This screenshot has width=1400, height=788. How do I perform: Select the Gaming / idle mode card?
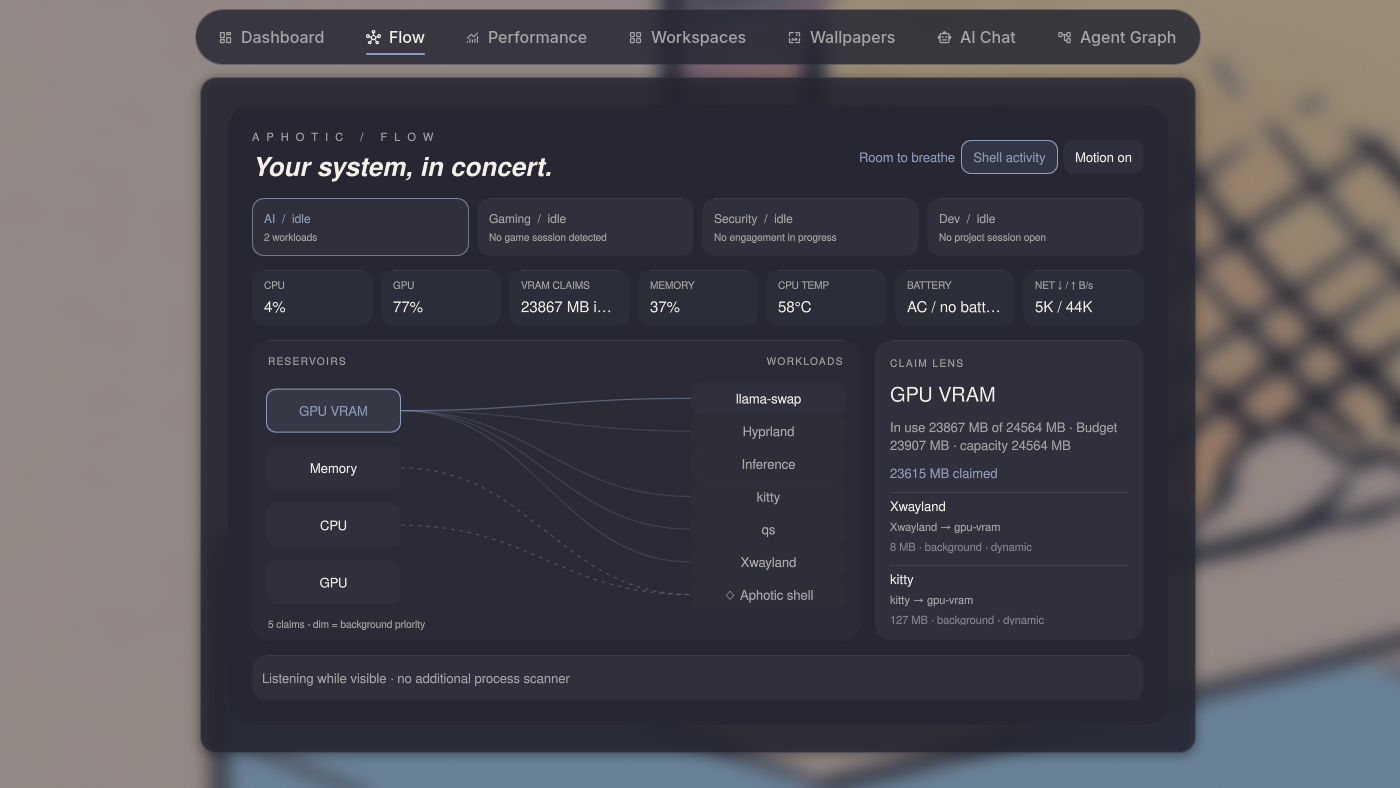pyautogui.click(x=585, y=227)
